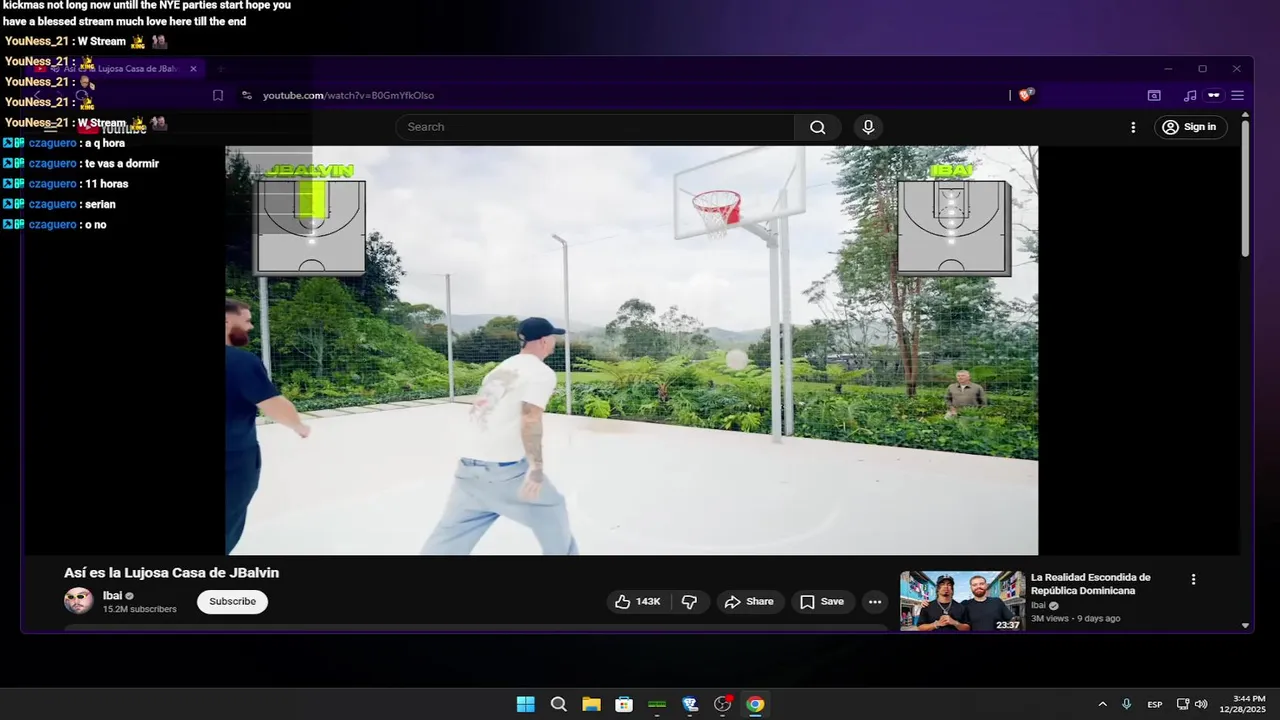Screen dimensions: 1280x720
Task: Click the recommended video title 'La Realidad Escondida'
Action: pos(1090,584)
